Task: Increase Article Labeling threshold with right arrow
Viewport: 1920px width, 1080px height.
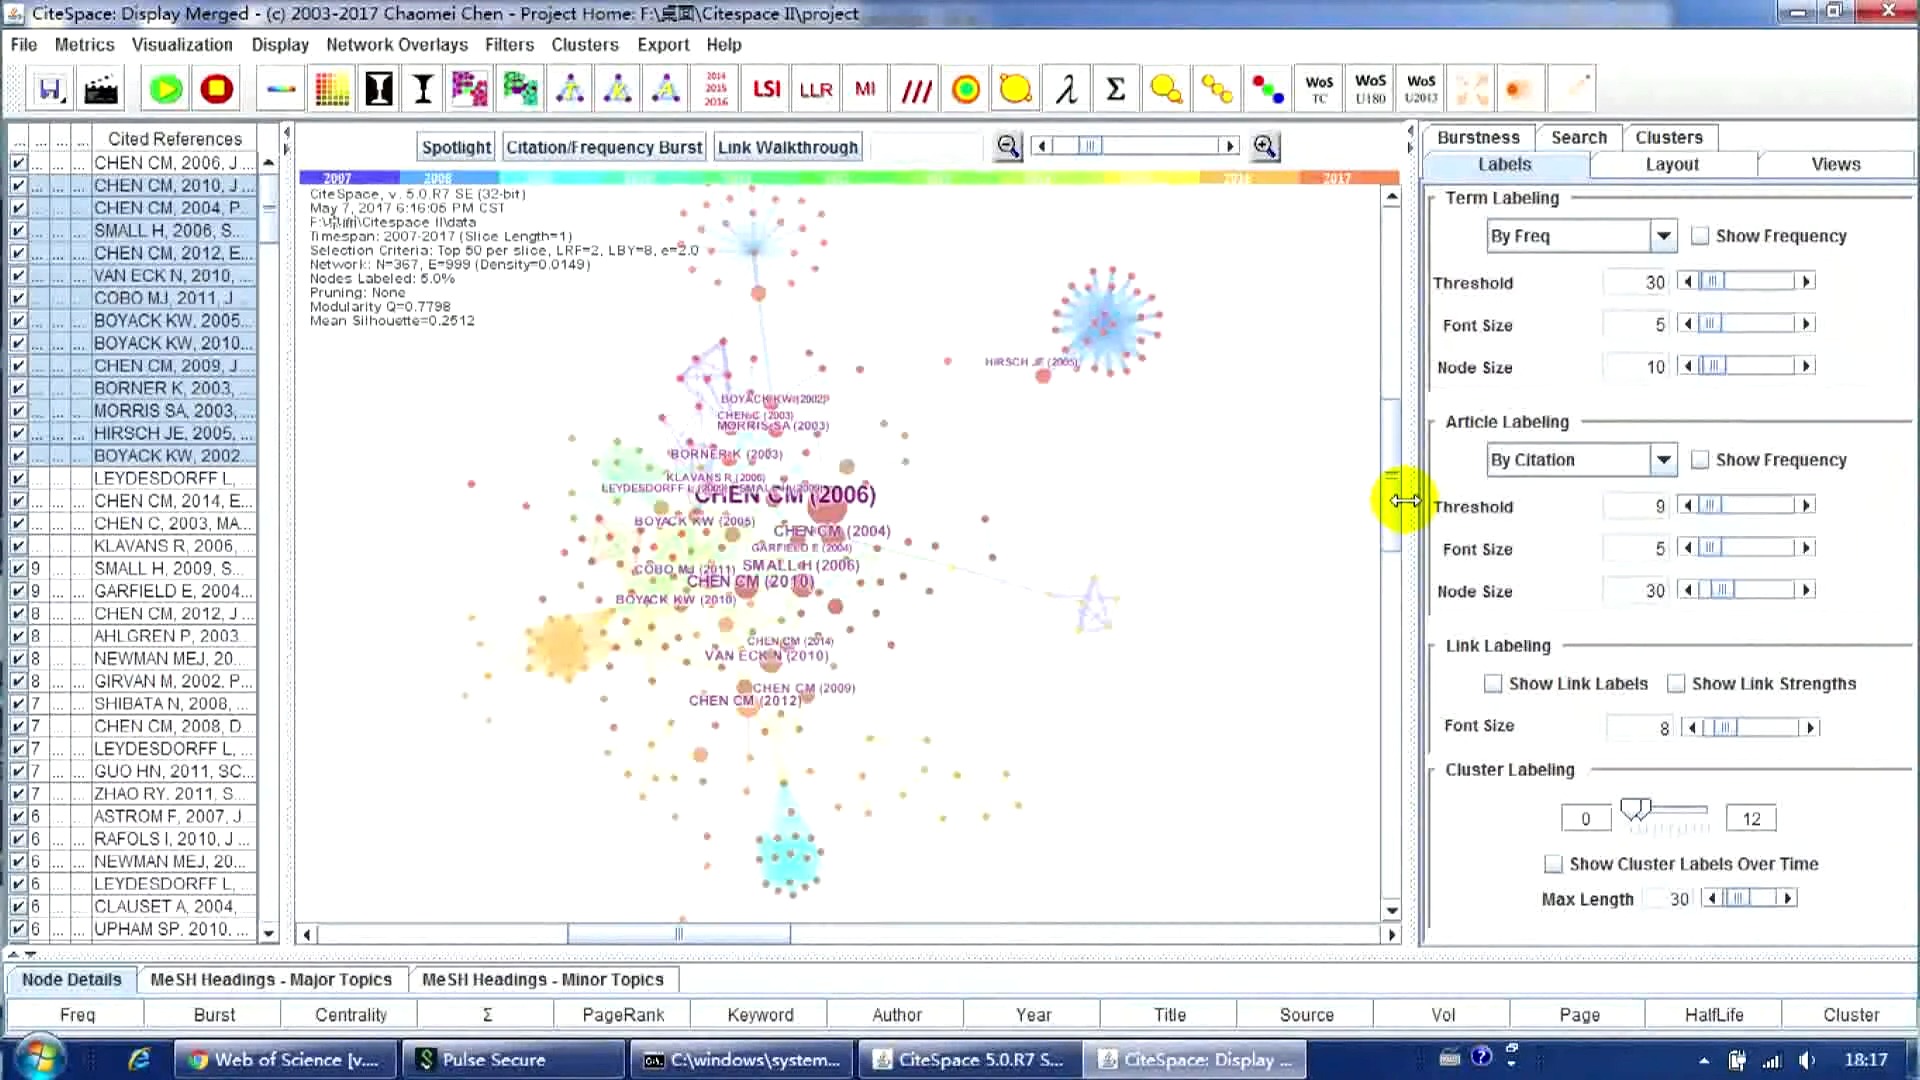Action: [1806, 506]
